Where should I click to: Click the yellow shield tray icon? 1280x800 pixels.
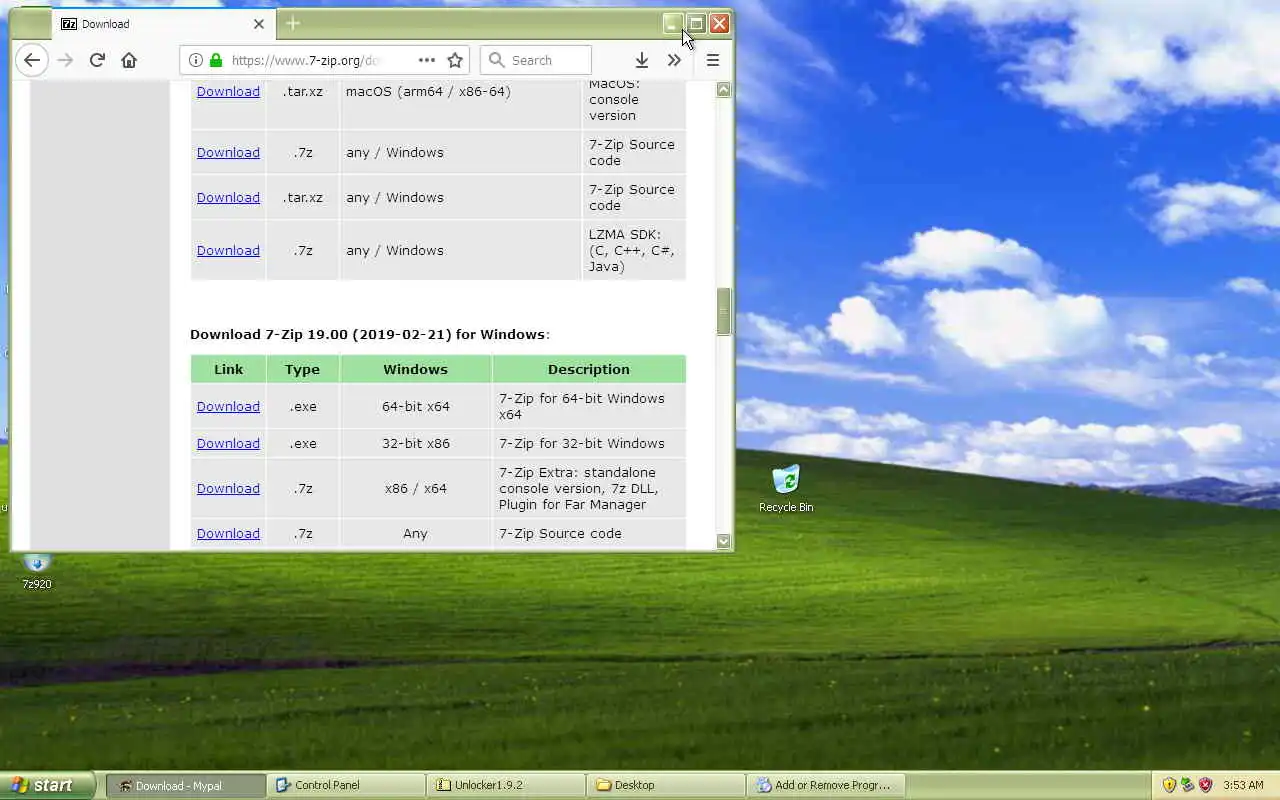pos(1169,785)
